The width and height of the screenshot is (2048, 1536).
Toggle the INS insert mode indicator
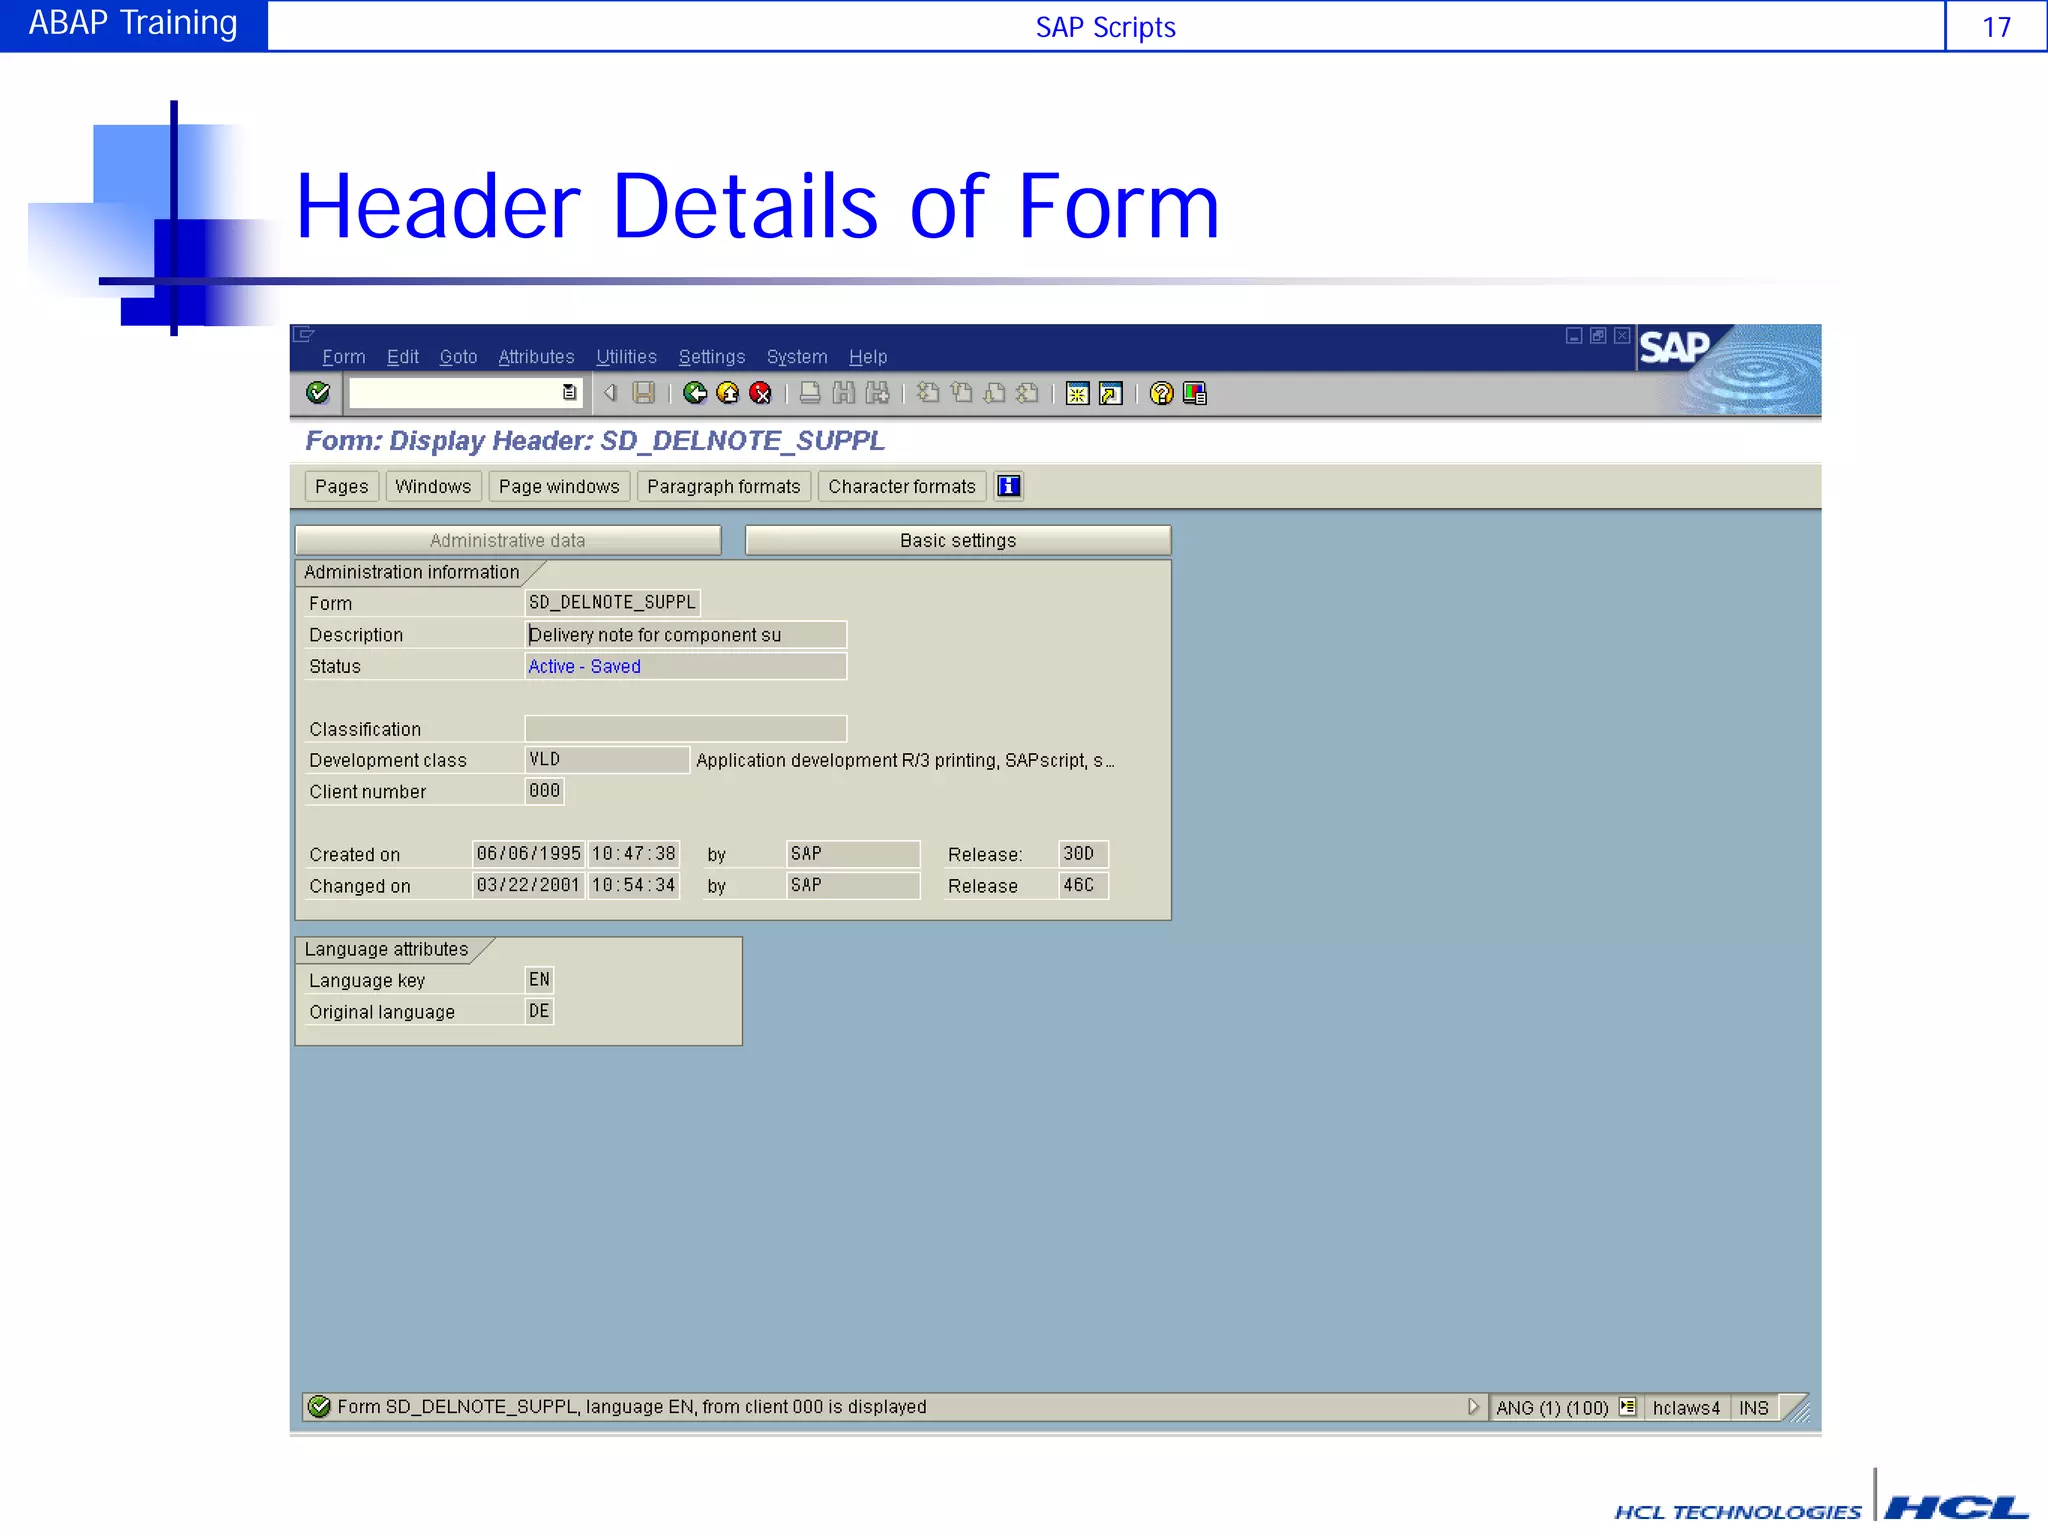[1753, 1408]
